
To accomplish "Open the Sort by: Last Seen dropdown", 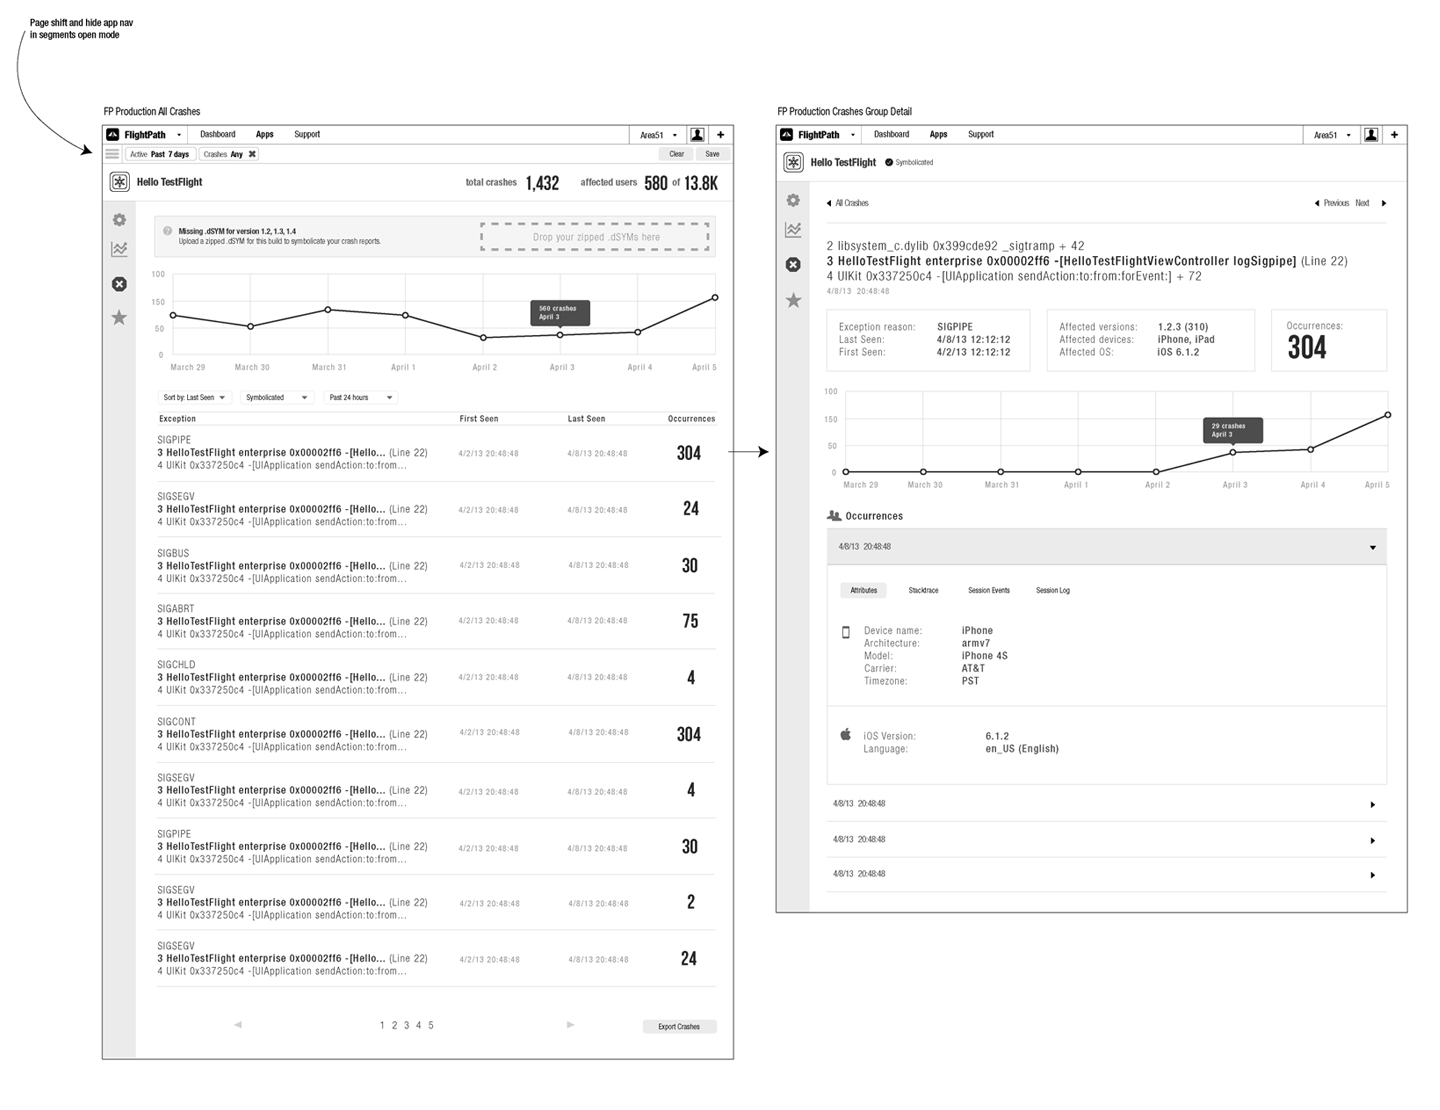I will pos(194,398).
